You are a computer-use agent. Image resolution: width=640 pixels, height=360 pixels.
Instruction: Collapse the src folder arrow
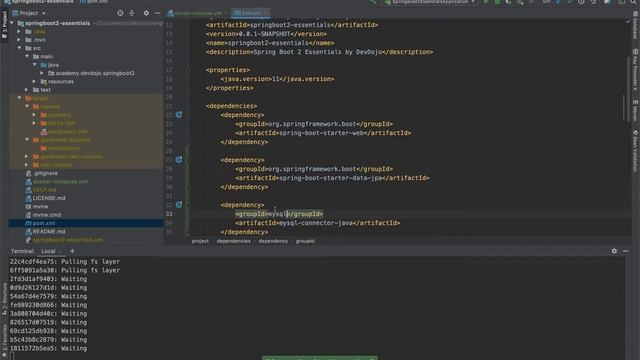[x=19, y=48]
